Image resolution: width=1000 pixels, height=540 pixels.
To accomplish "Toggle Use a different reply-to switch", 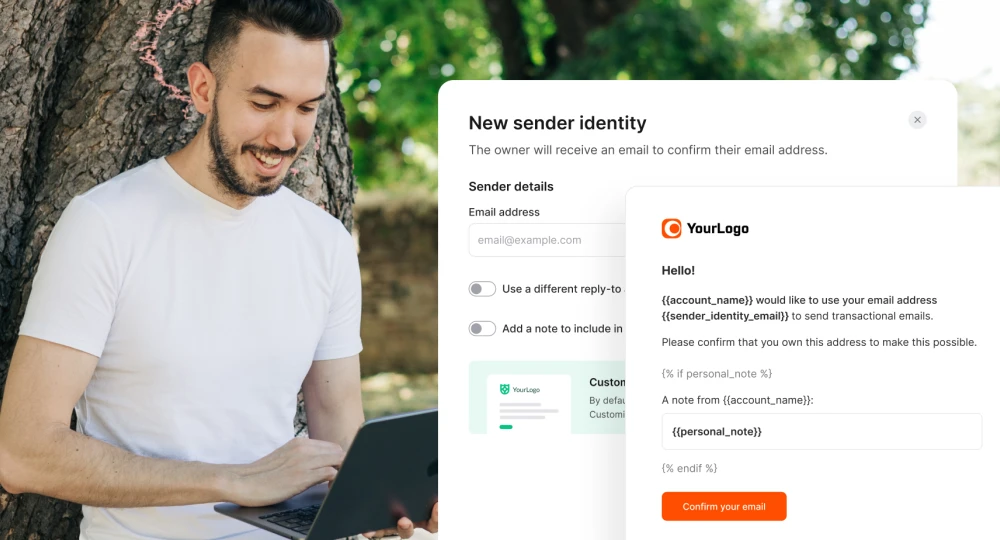I will click(482, 289).
